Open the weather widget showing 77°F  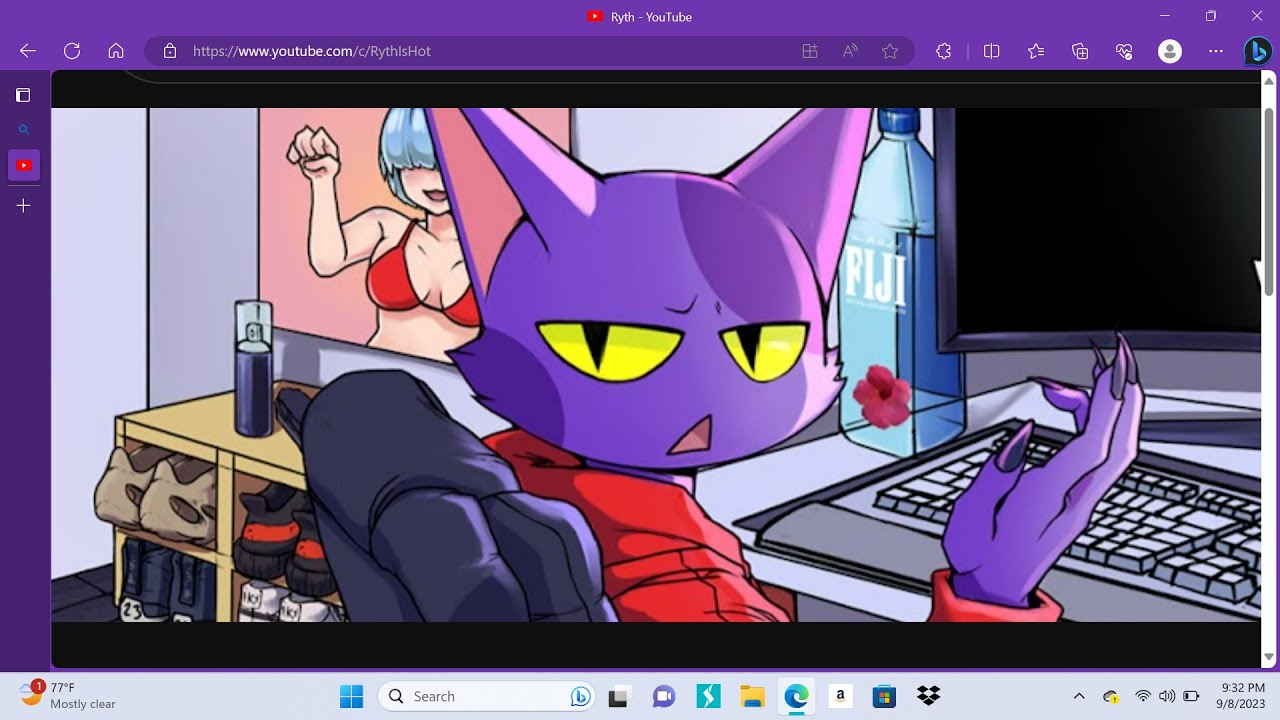68,696
